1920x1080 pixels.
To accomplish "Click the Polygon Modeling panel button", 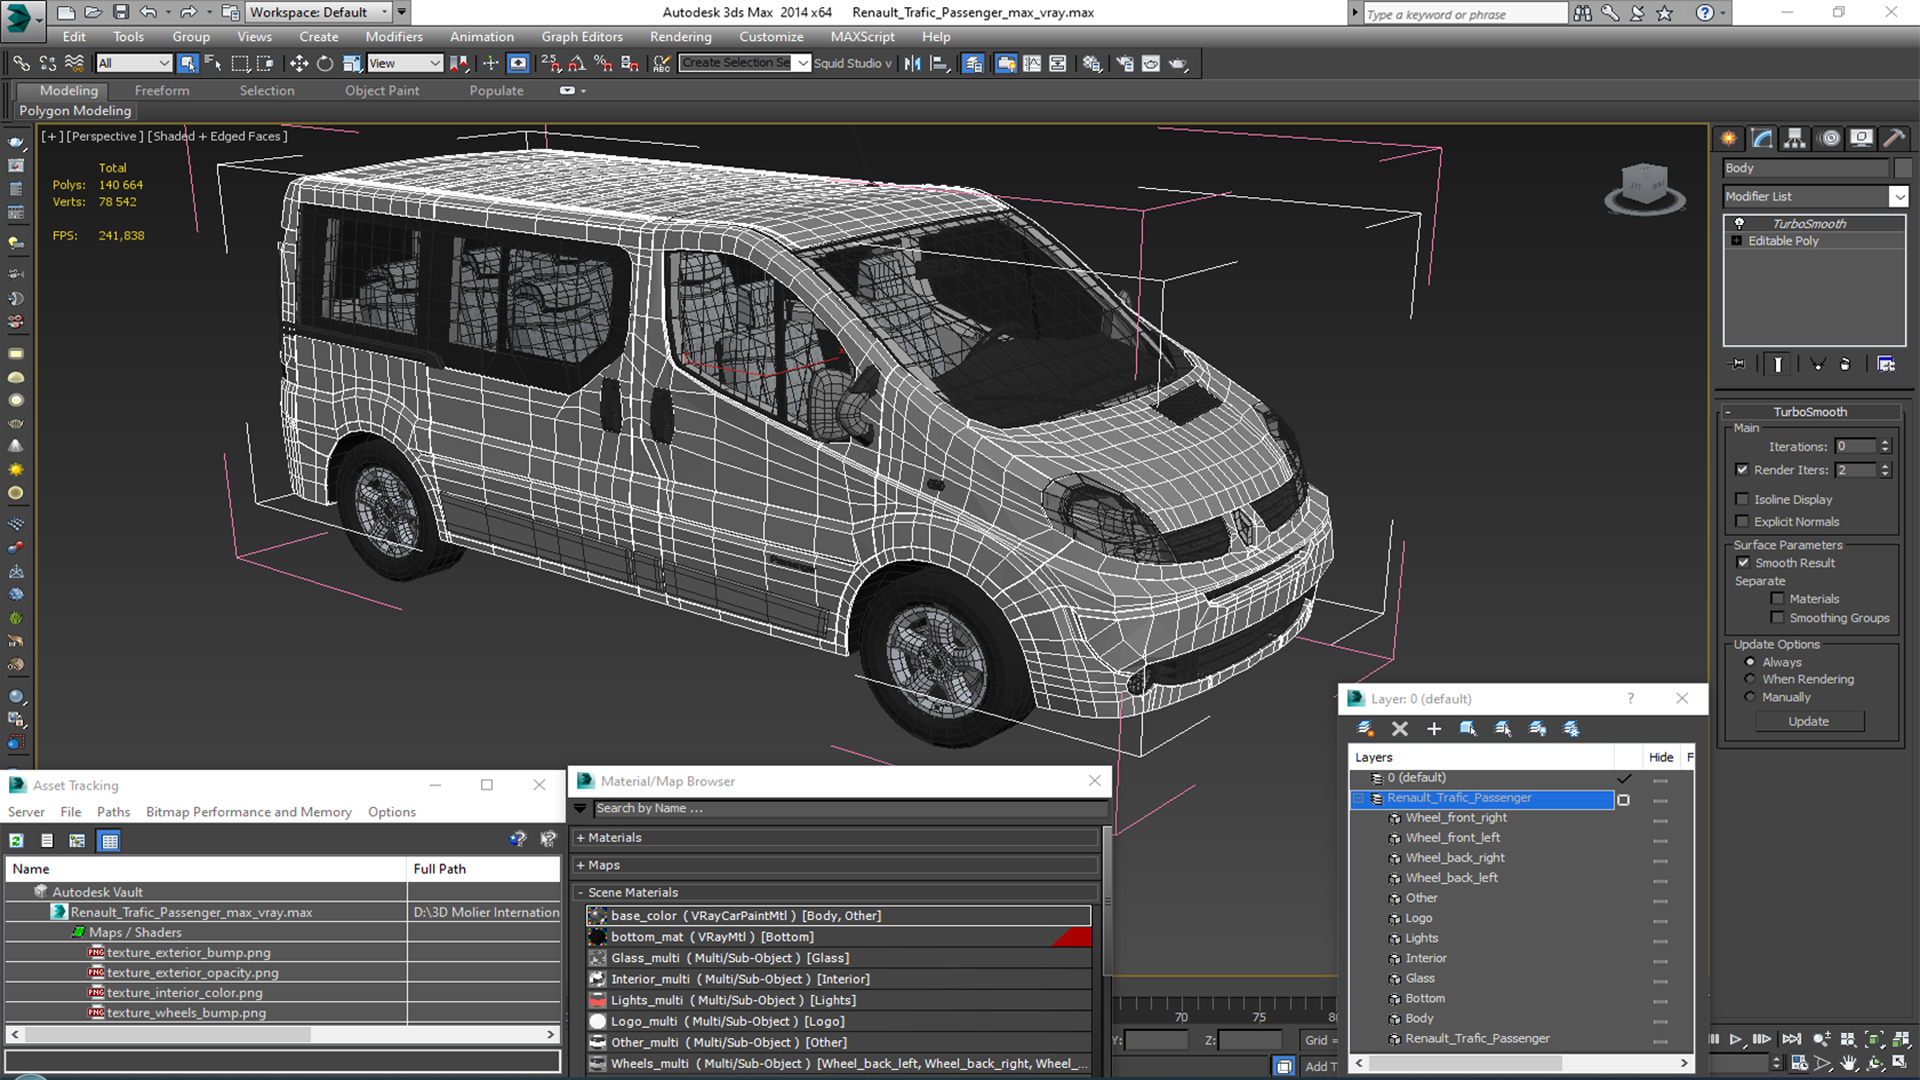I will [75, 111].
